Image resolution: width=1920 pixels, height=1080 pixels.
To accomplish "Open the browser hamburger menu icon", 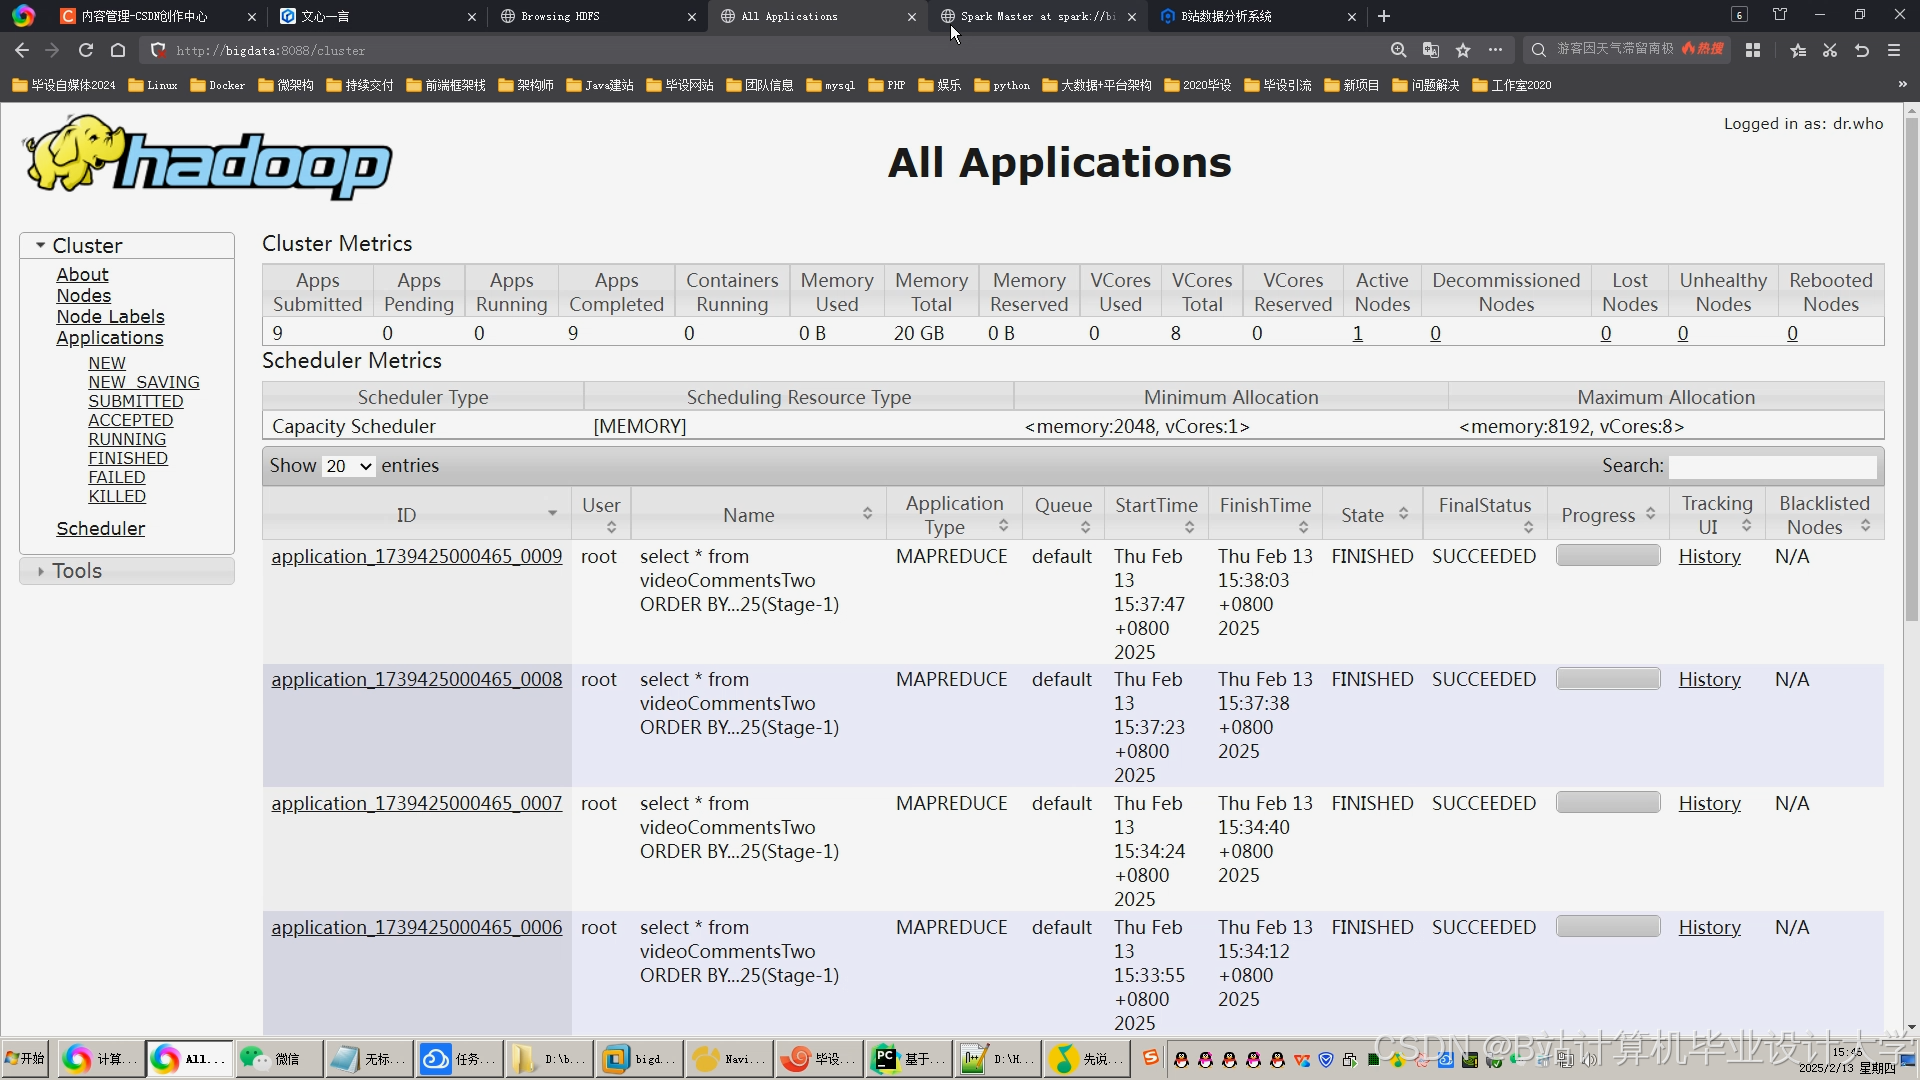I will click(x=1894, y=50).
